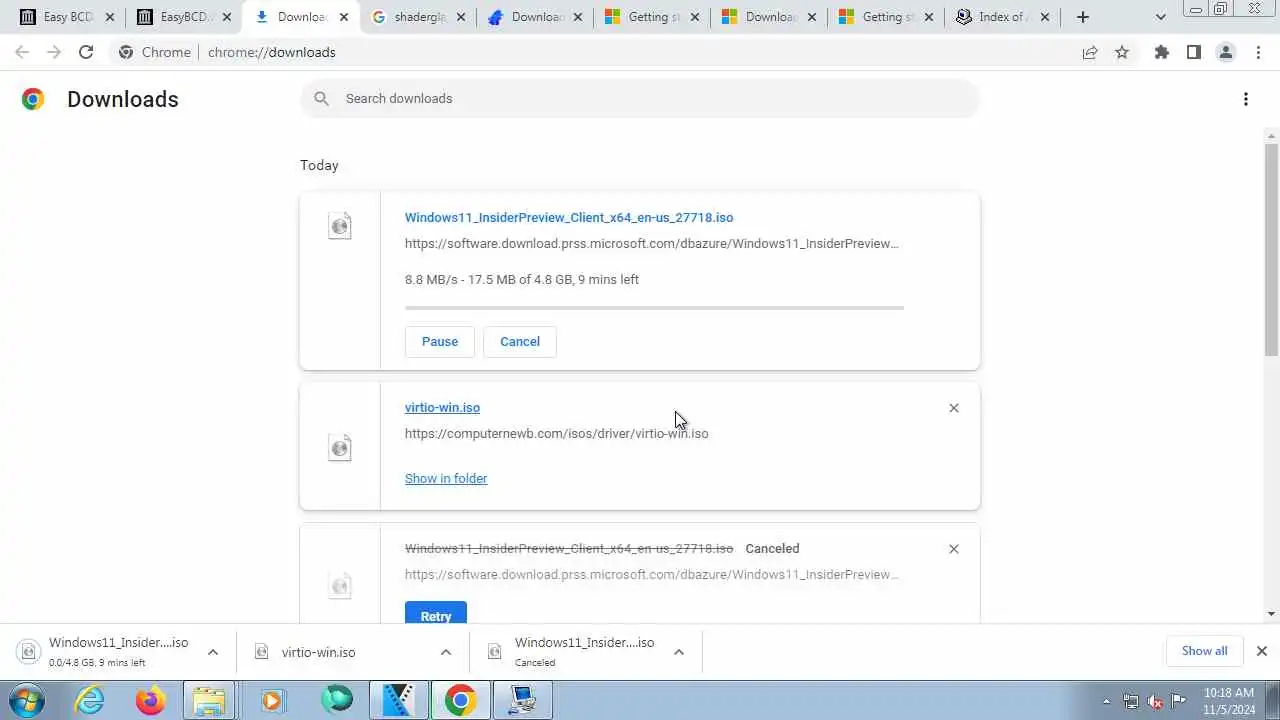Click the muted volume tray icon
Image resolution: width=1280 pixels, height=720 pixels.
coord(1155,701)
